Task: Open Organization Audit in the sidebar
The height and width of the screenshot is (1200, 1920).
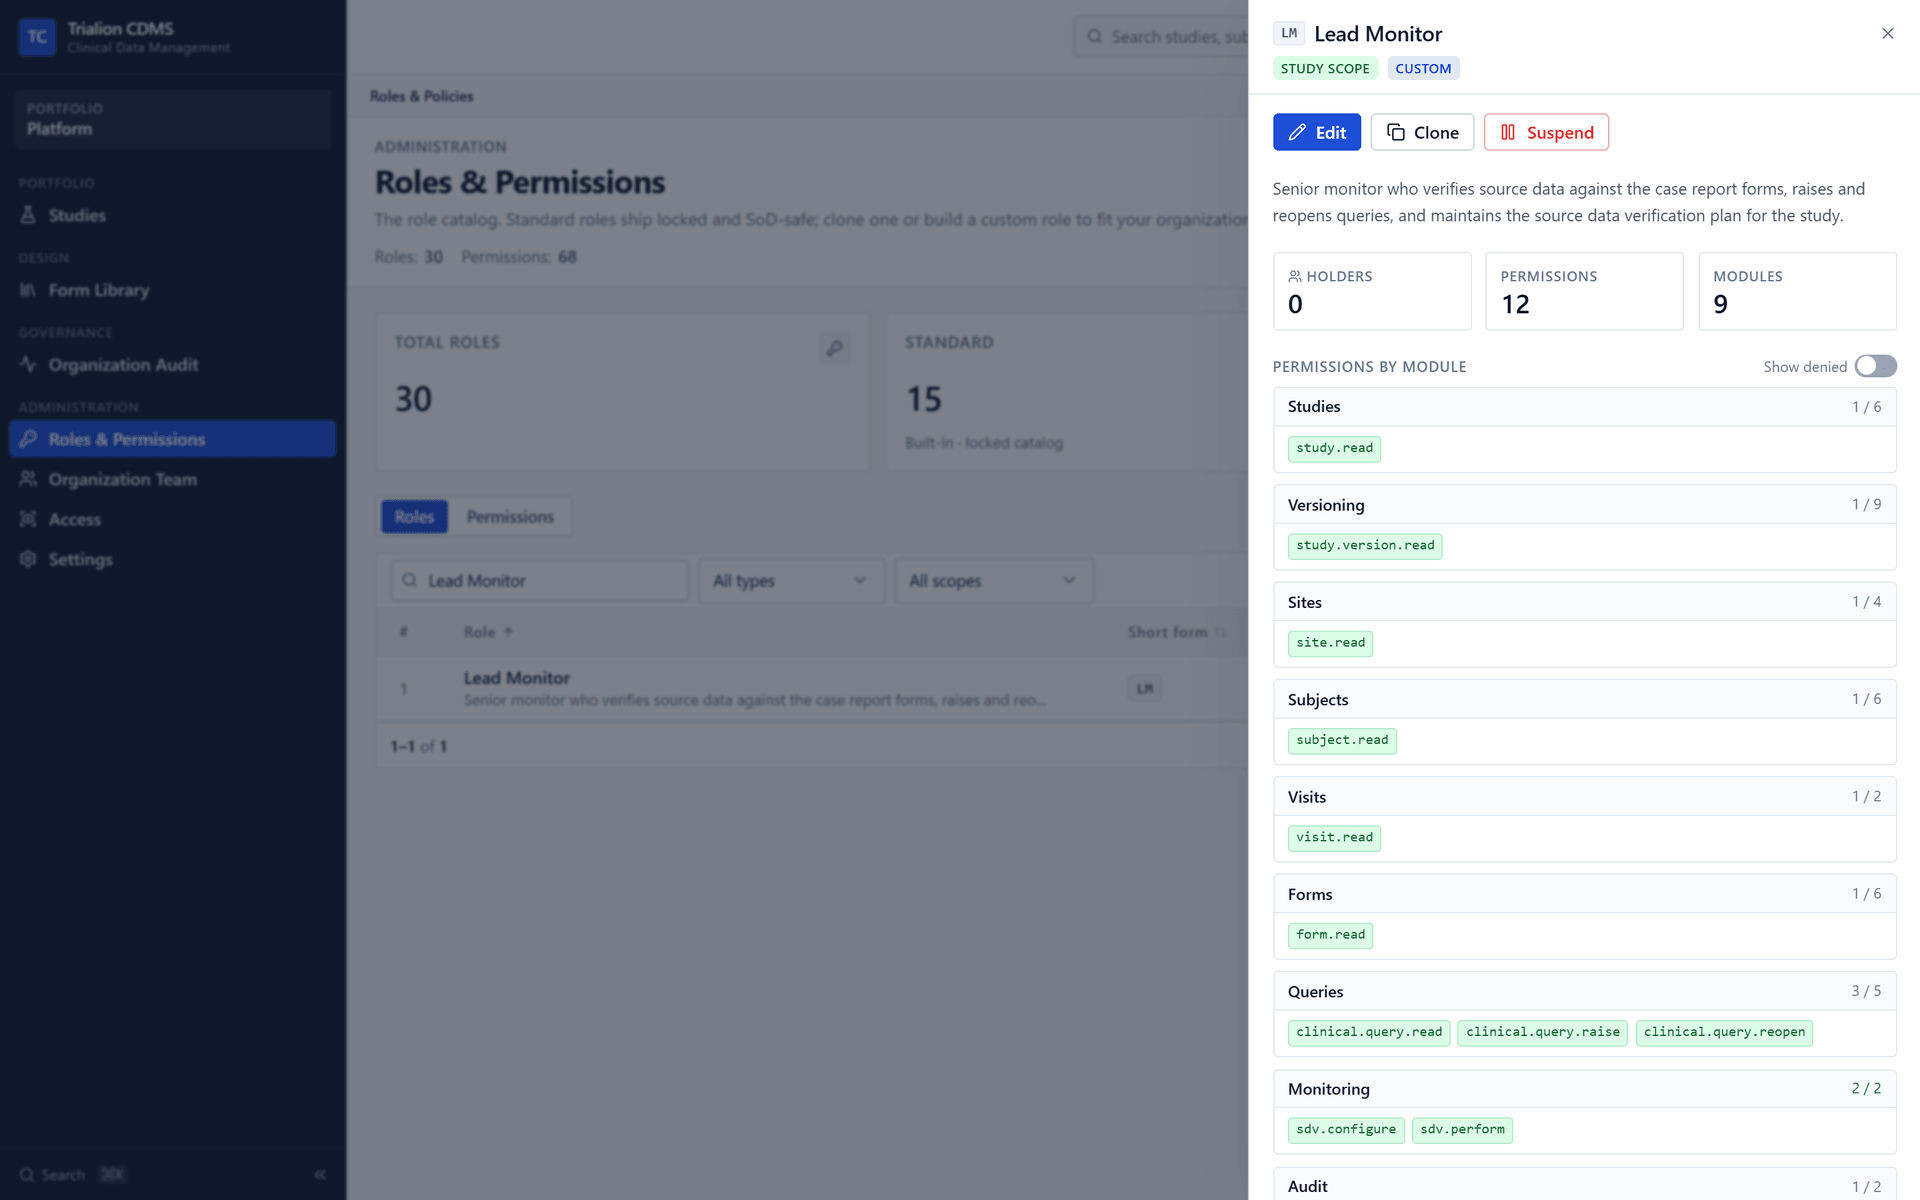Action: point(172,365)
